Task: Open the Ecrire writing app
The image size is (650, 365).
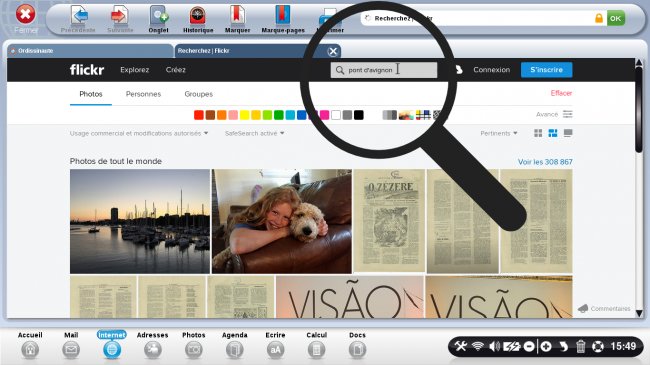Action: [275, 345]
